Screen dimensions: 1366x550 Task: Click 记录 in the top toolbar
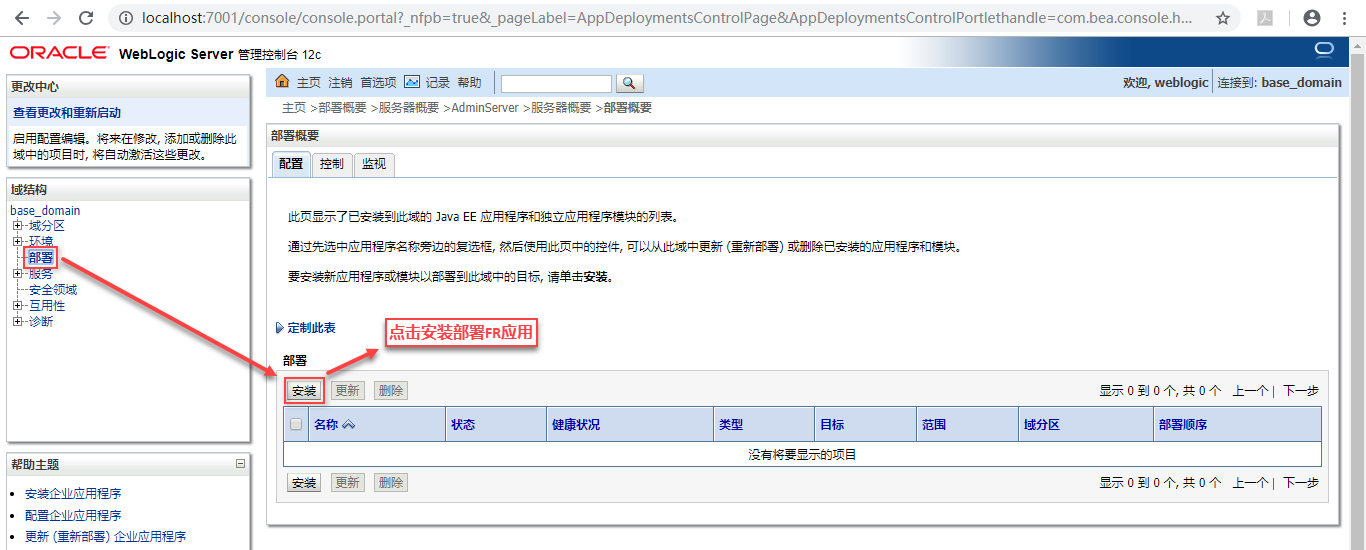click(x=438, y=83)
